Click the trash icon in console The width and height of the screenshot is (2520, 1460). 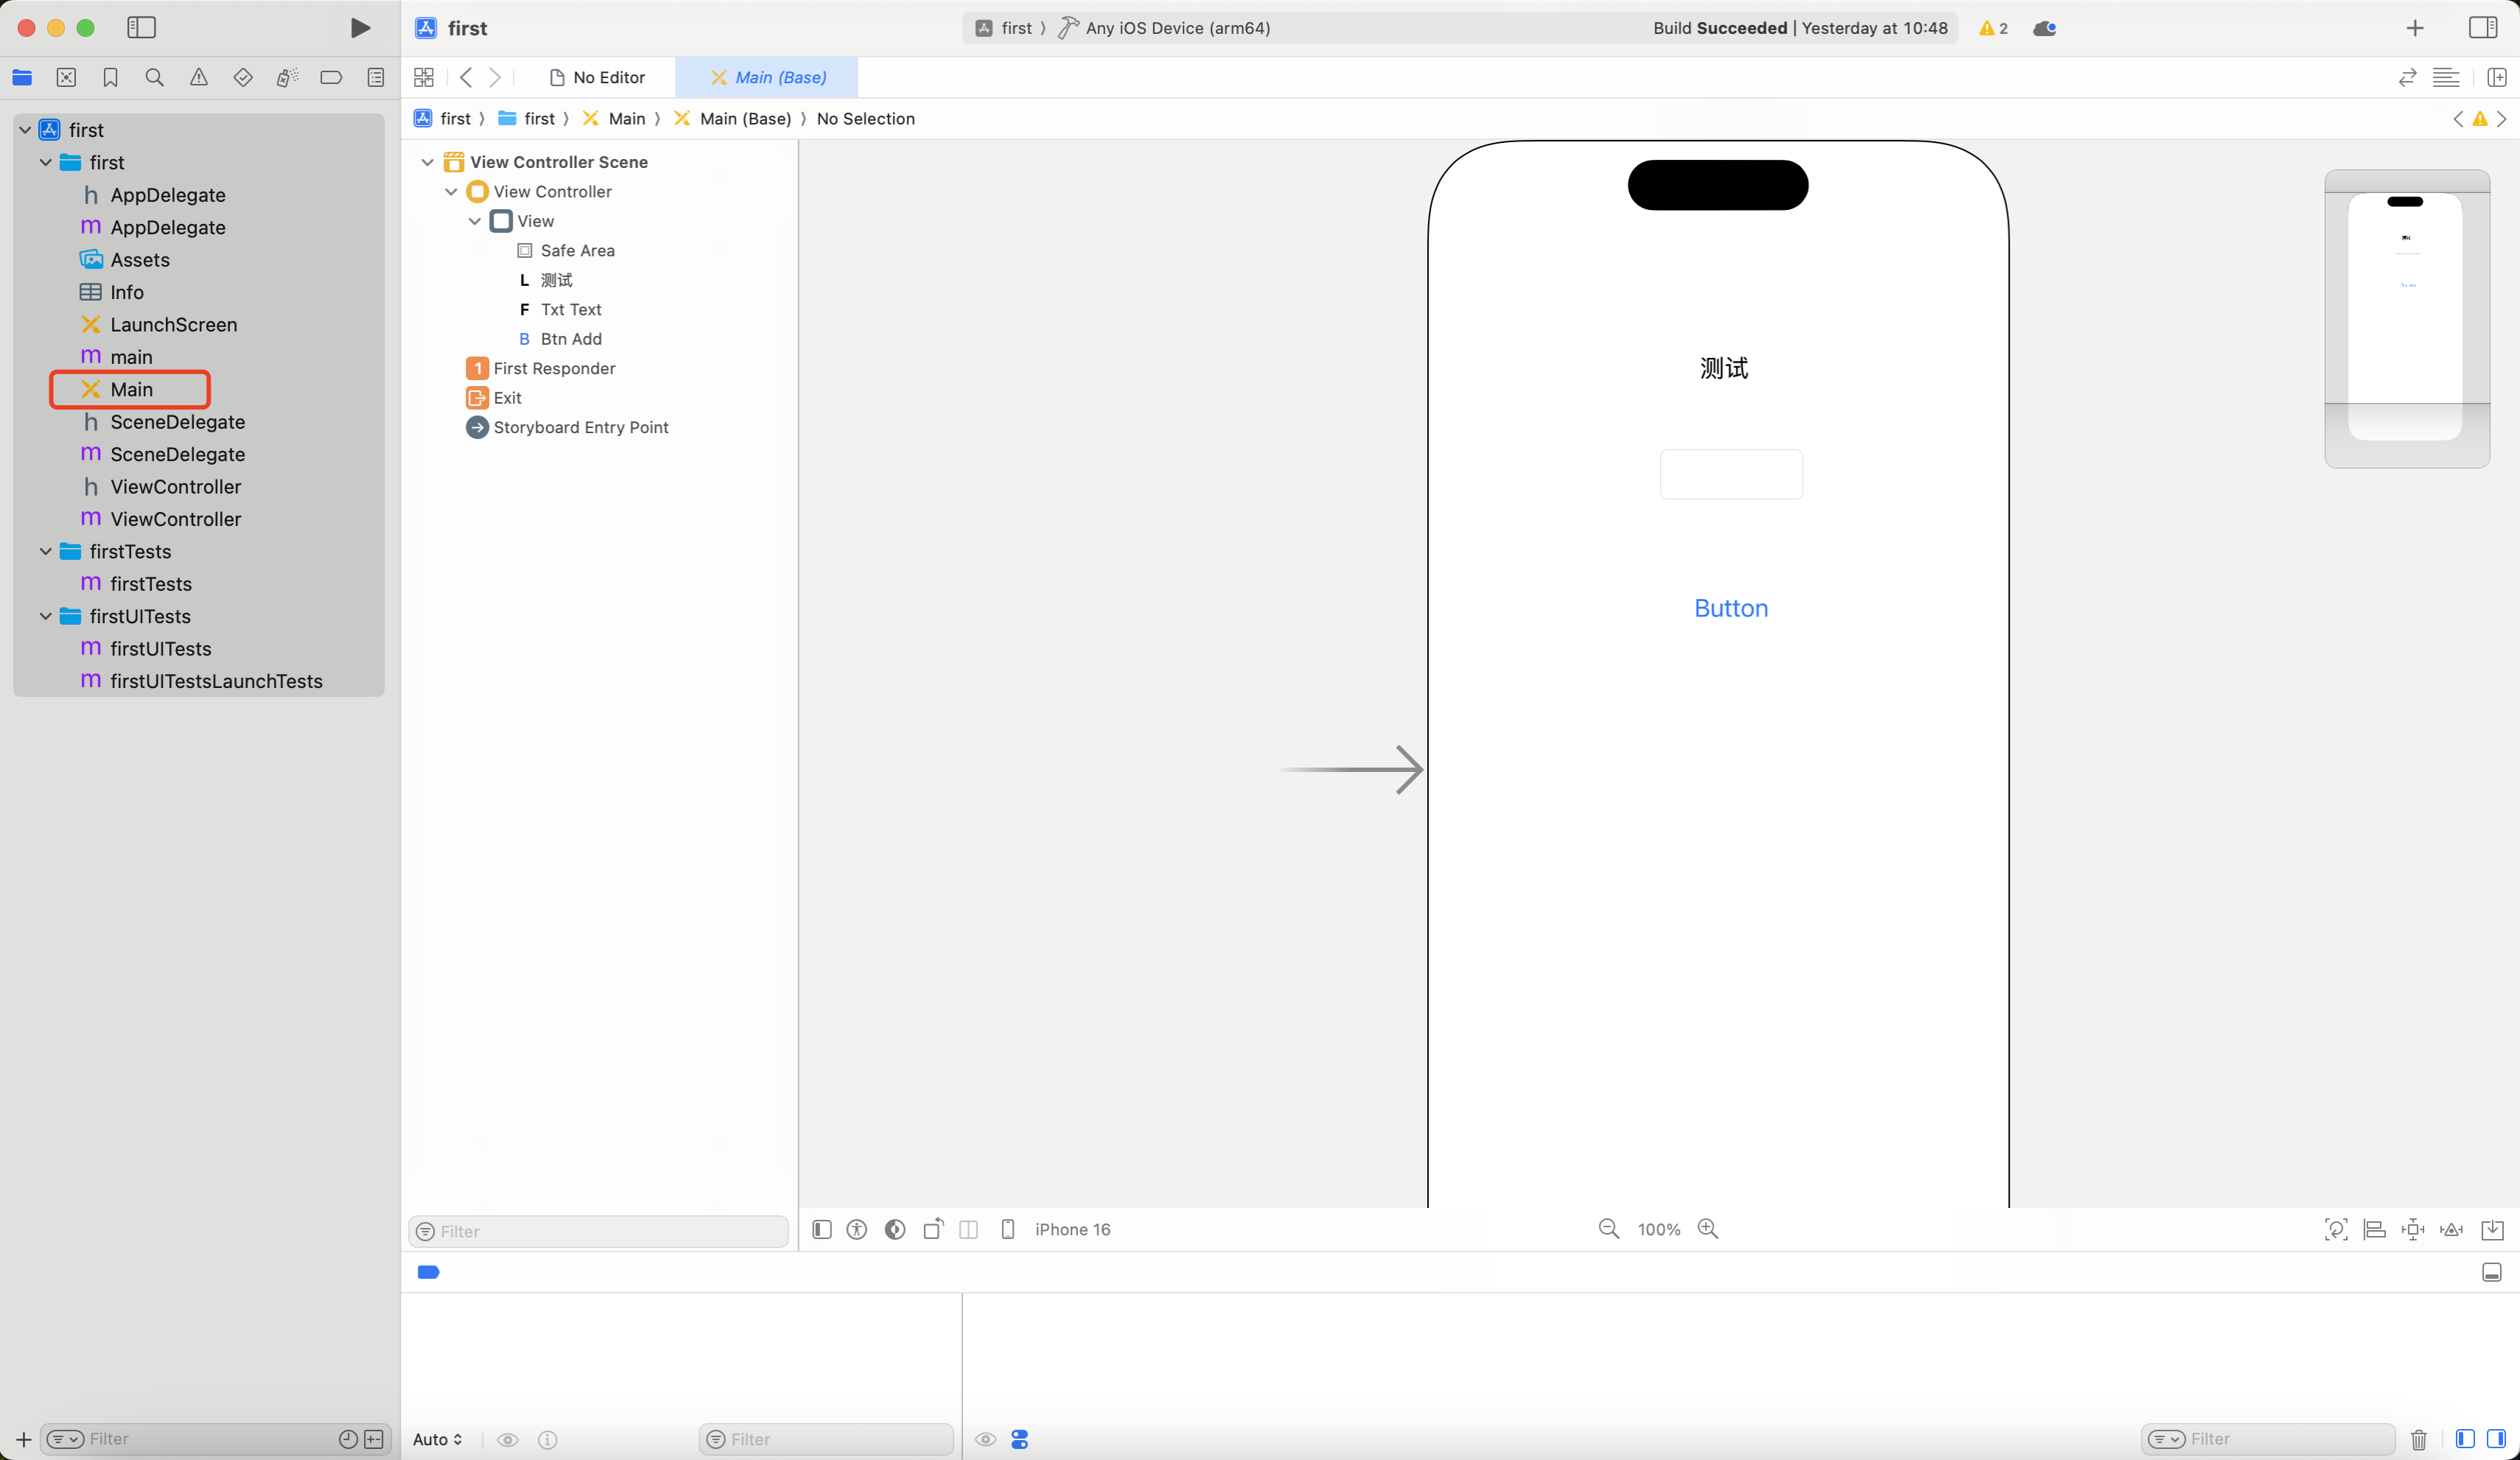[x=2418, y=1439]
